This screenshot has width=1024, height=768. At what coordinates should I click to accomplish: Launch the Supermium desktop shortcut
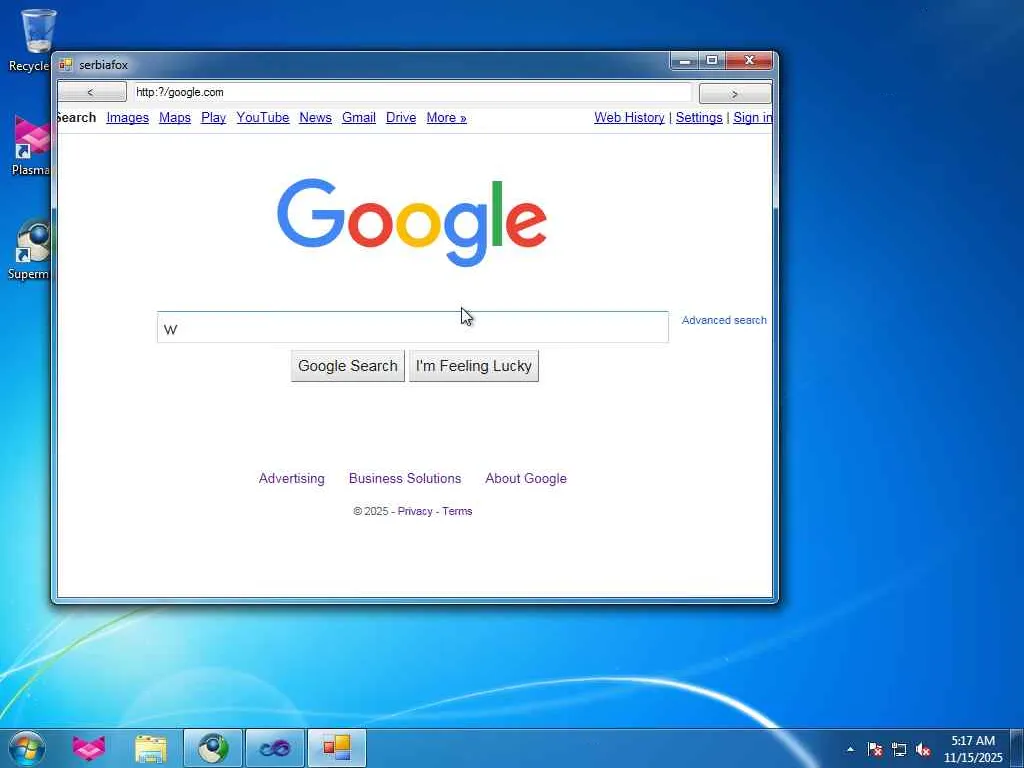pyautogui.click(x=31, y=249)
